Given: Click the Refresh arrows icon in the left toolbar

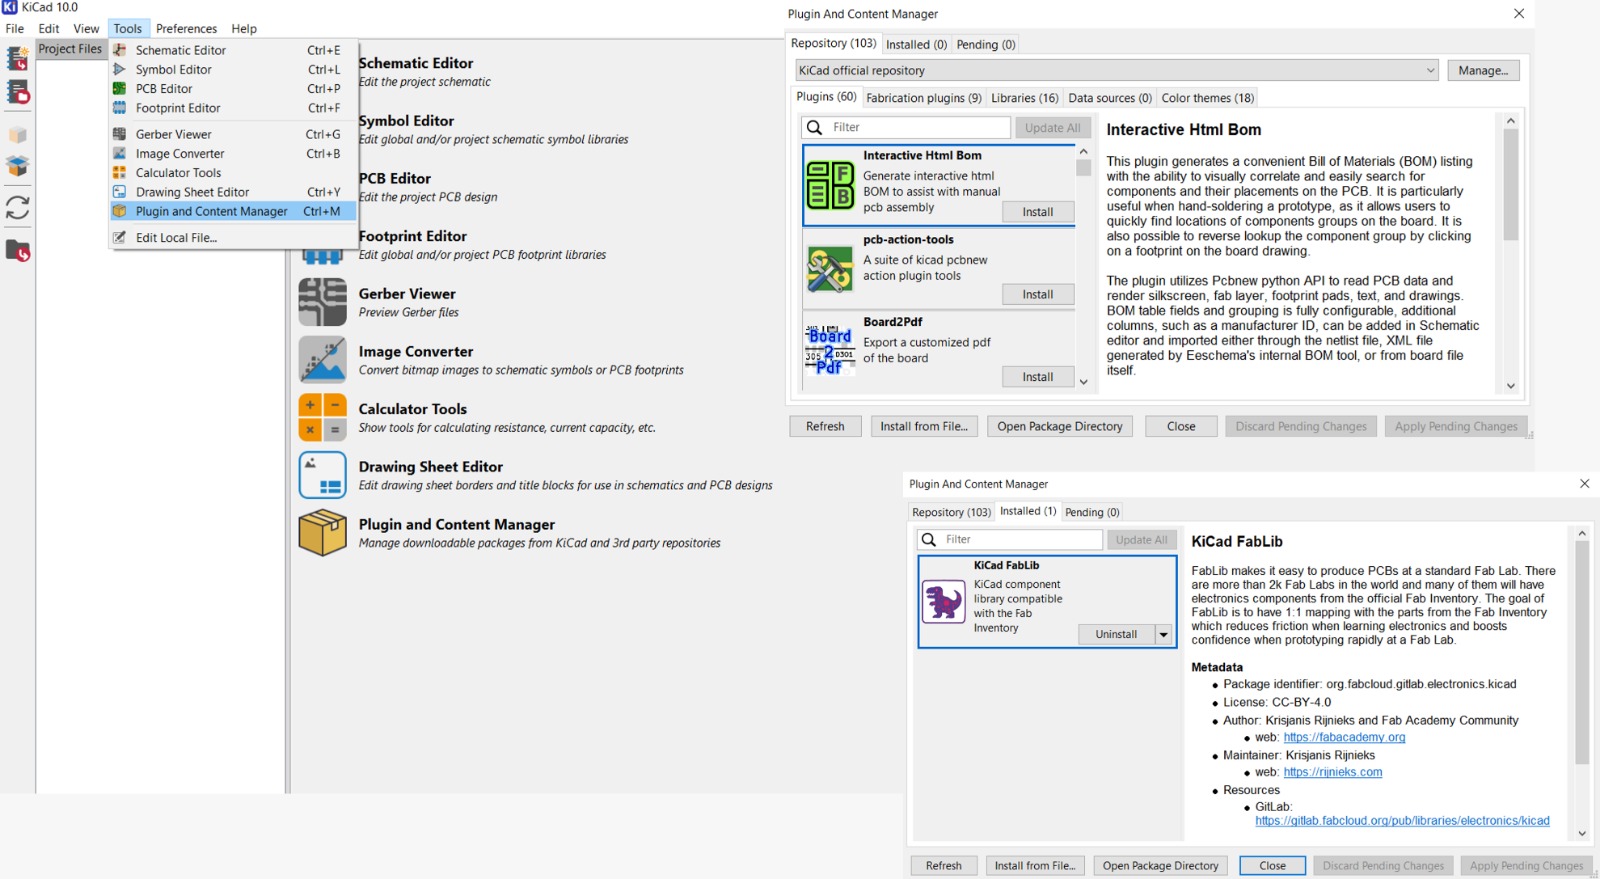Looking at the screenshot, I should (x=18, y=208).
